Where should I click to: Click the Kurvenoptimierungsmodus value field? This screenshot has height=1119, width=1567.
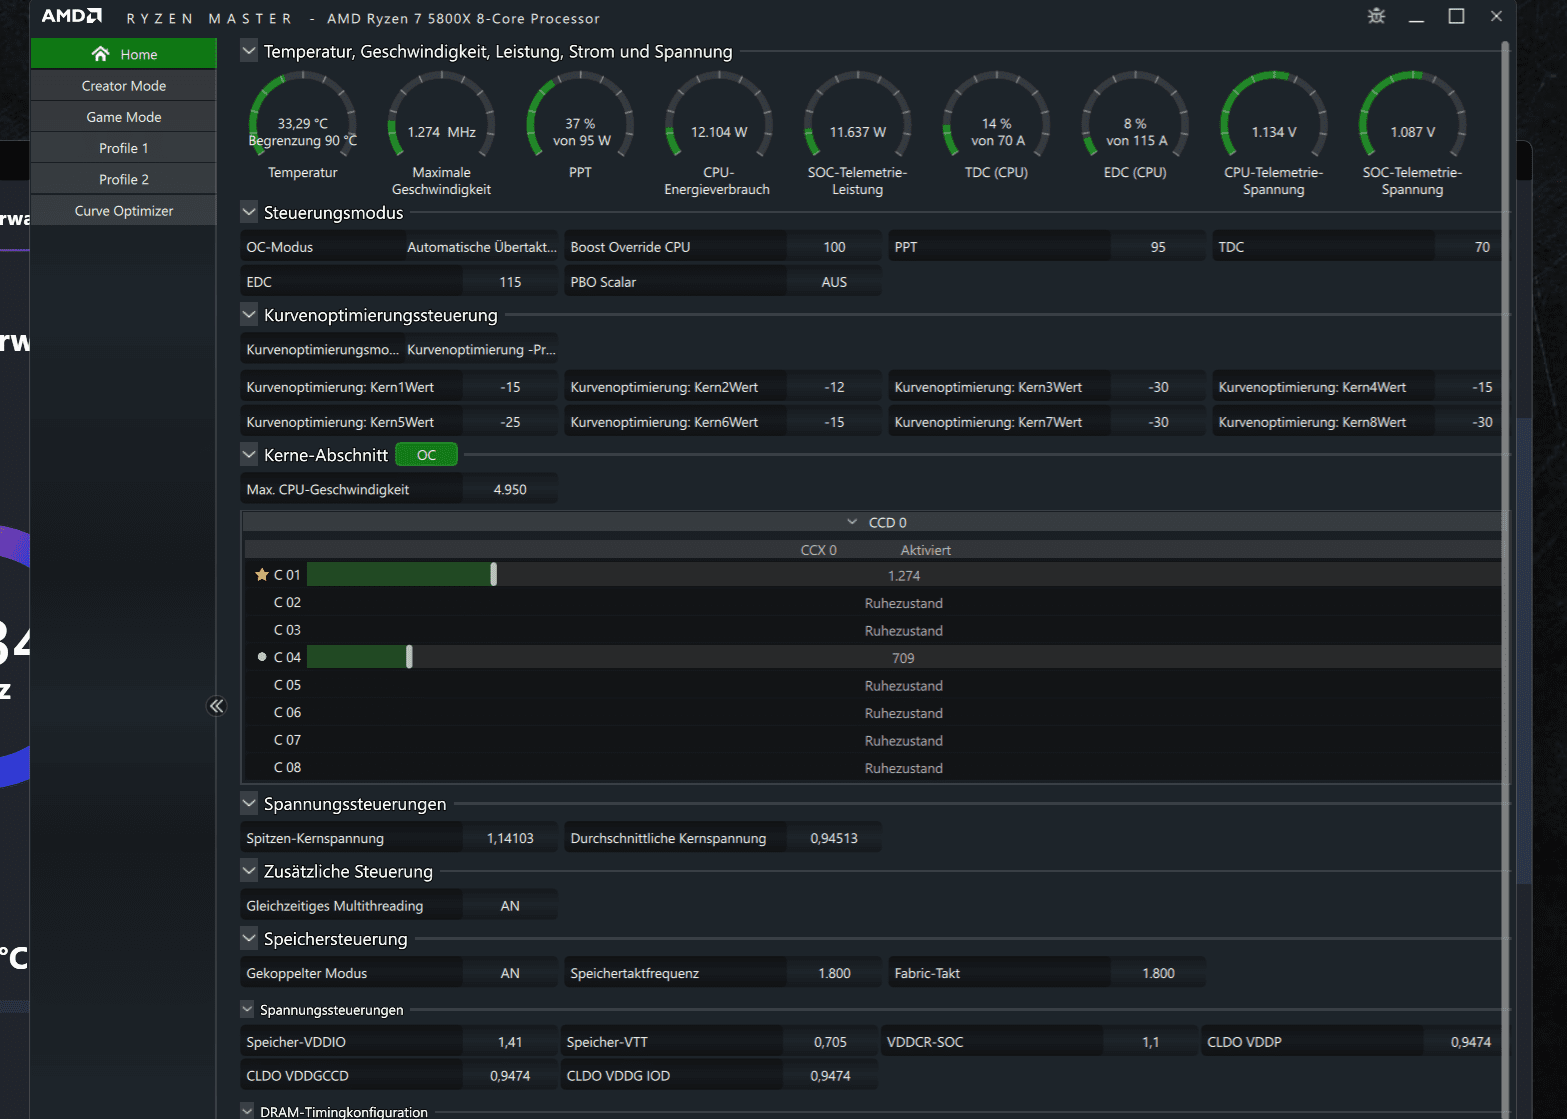[x=481, y=350]
